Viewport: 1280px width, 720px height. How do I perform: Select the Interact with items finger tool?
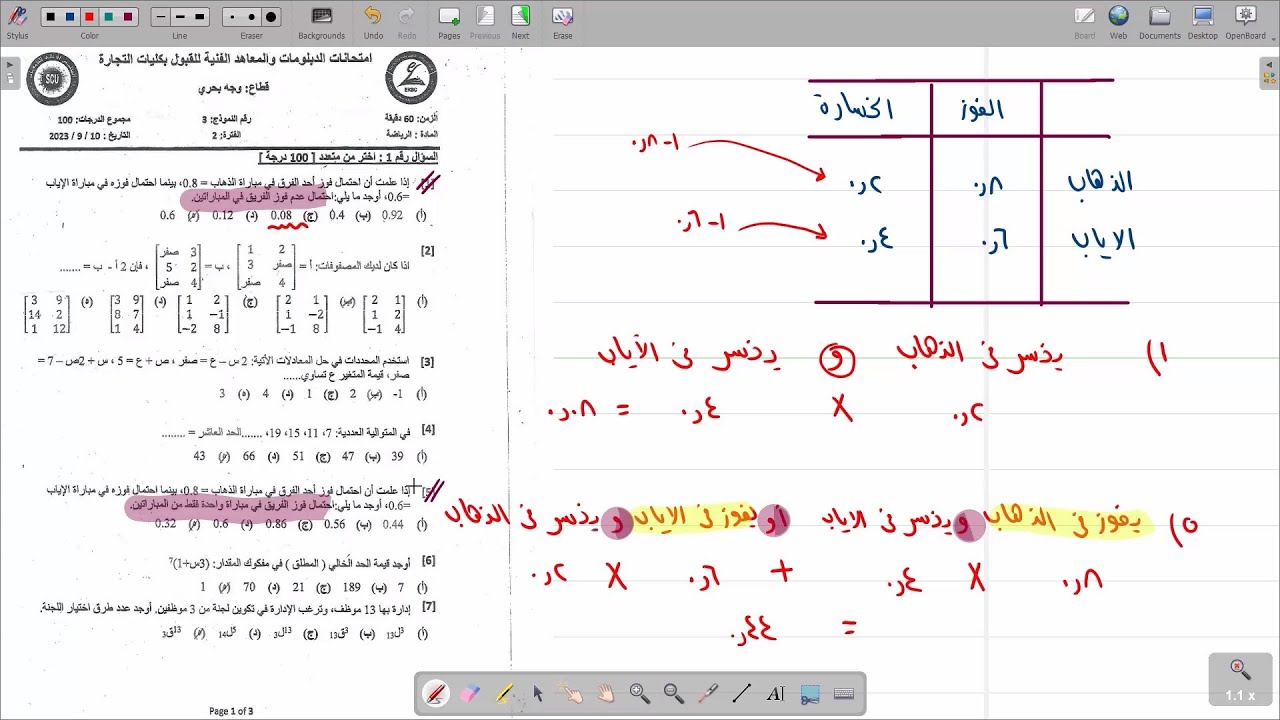pos(572,694)
